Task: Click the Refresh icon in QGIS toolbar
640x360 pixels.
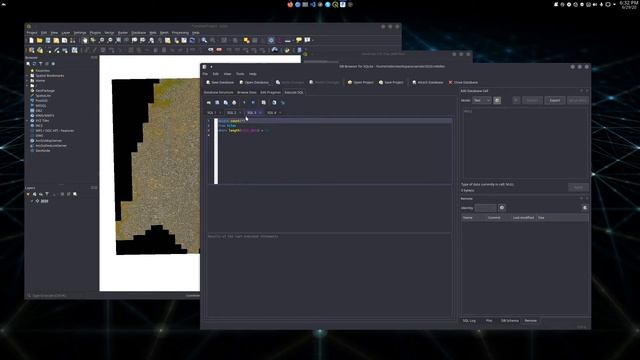Action: click(192, 40)
